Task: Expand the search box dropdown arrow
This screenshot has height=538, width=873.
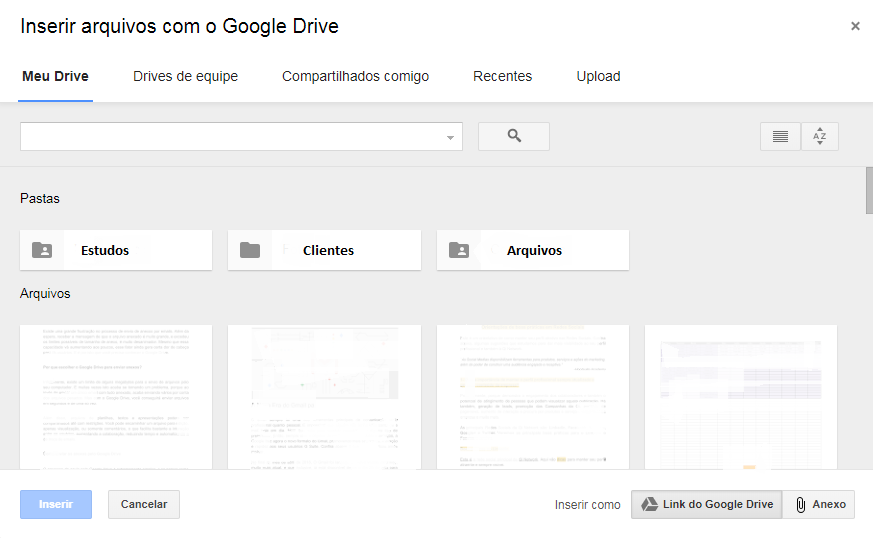Action: click(x=450, y=138)
